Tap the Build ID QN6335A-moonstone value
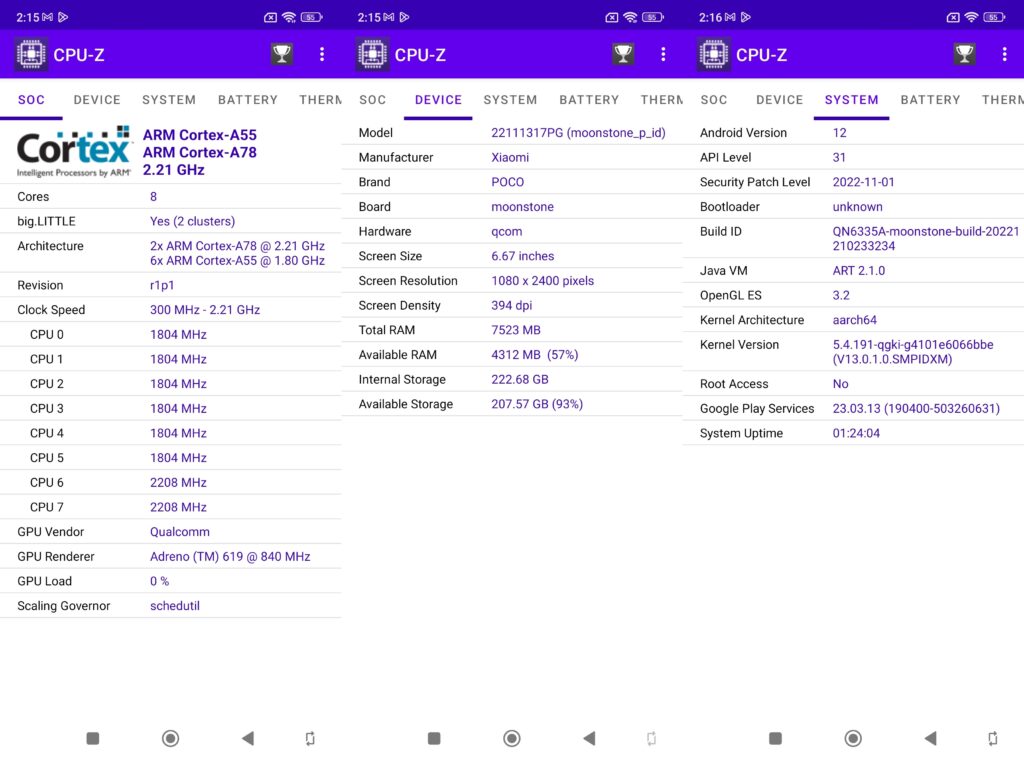This screenshot has width=1024, height=759. [926, 238]
